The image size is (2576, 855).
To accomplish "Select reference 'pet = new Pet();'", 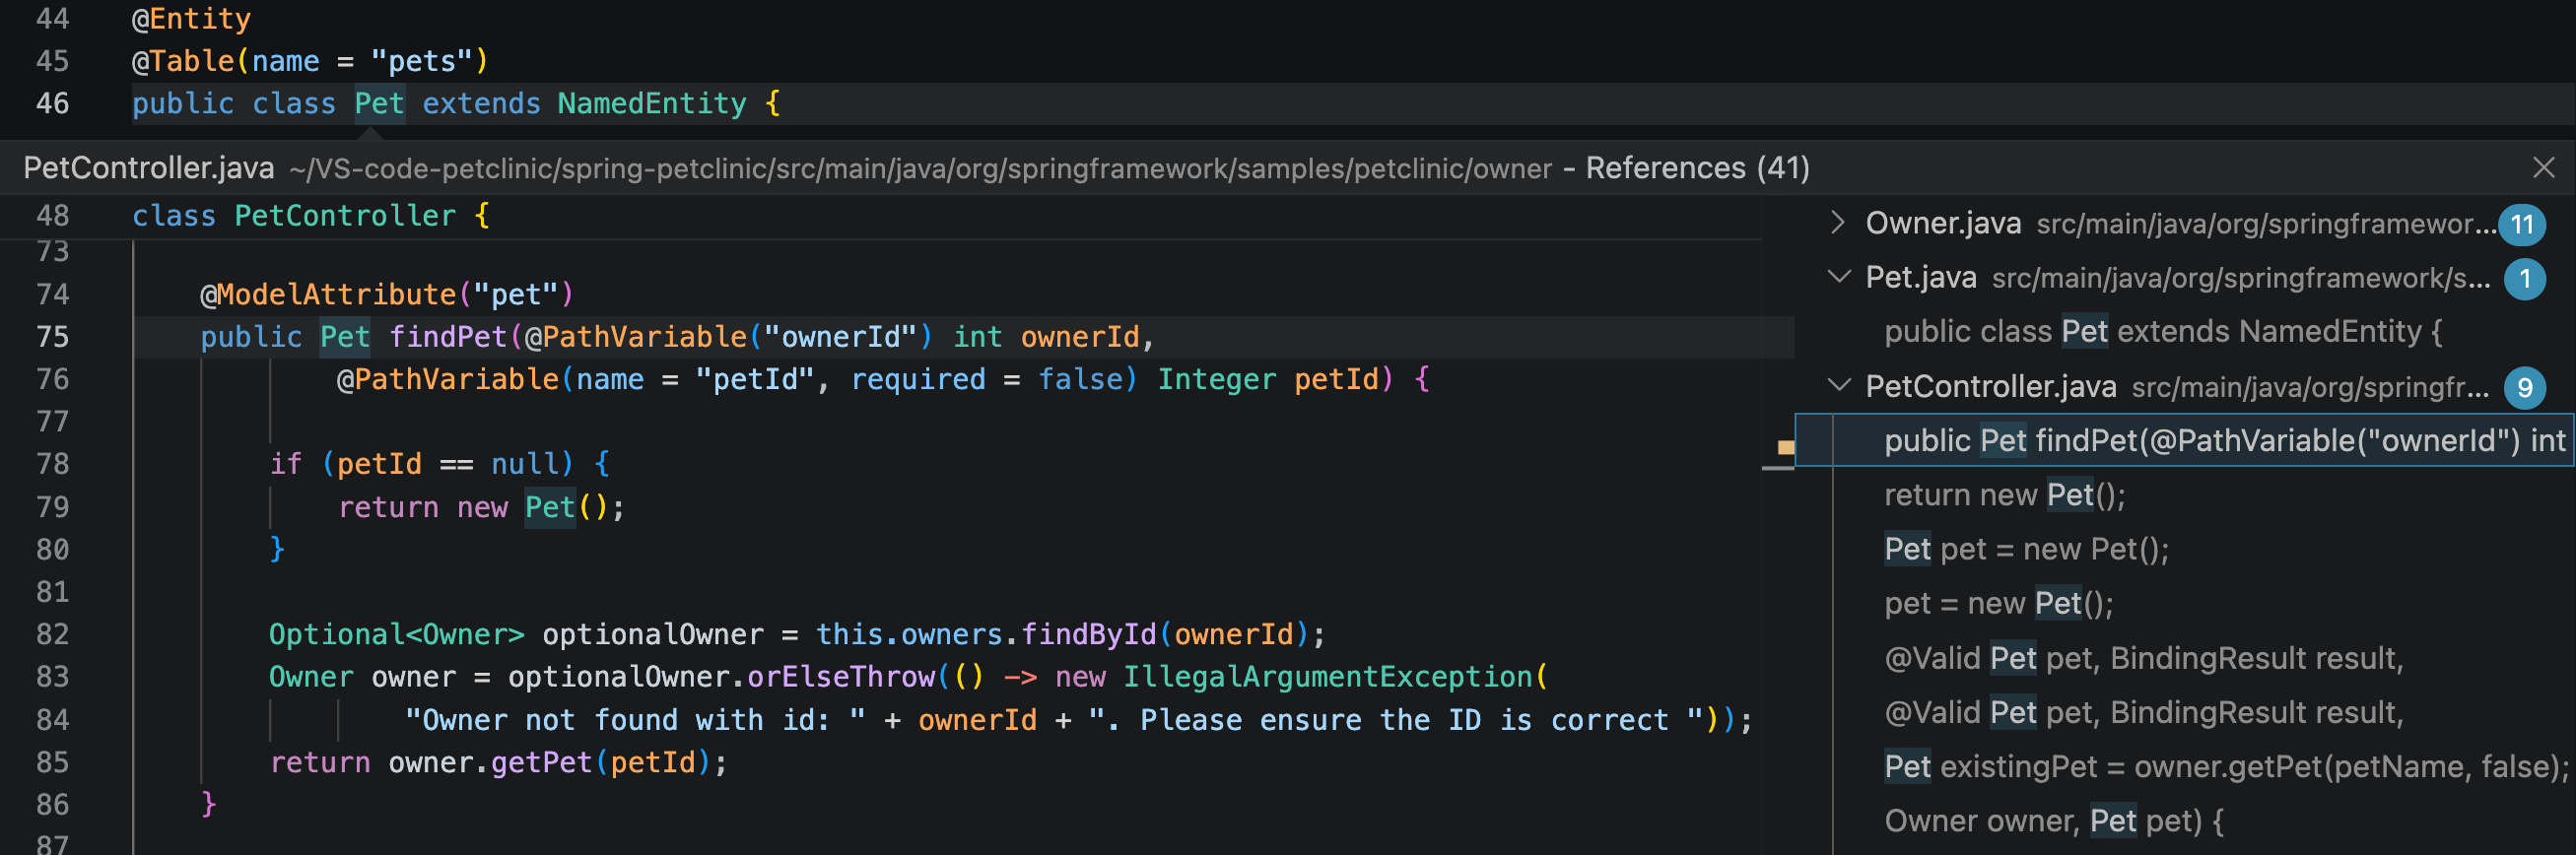I will 1998,604.
